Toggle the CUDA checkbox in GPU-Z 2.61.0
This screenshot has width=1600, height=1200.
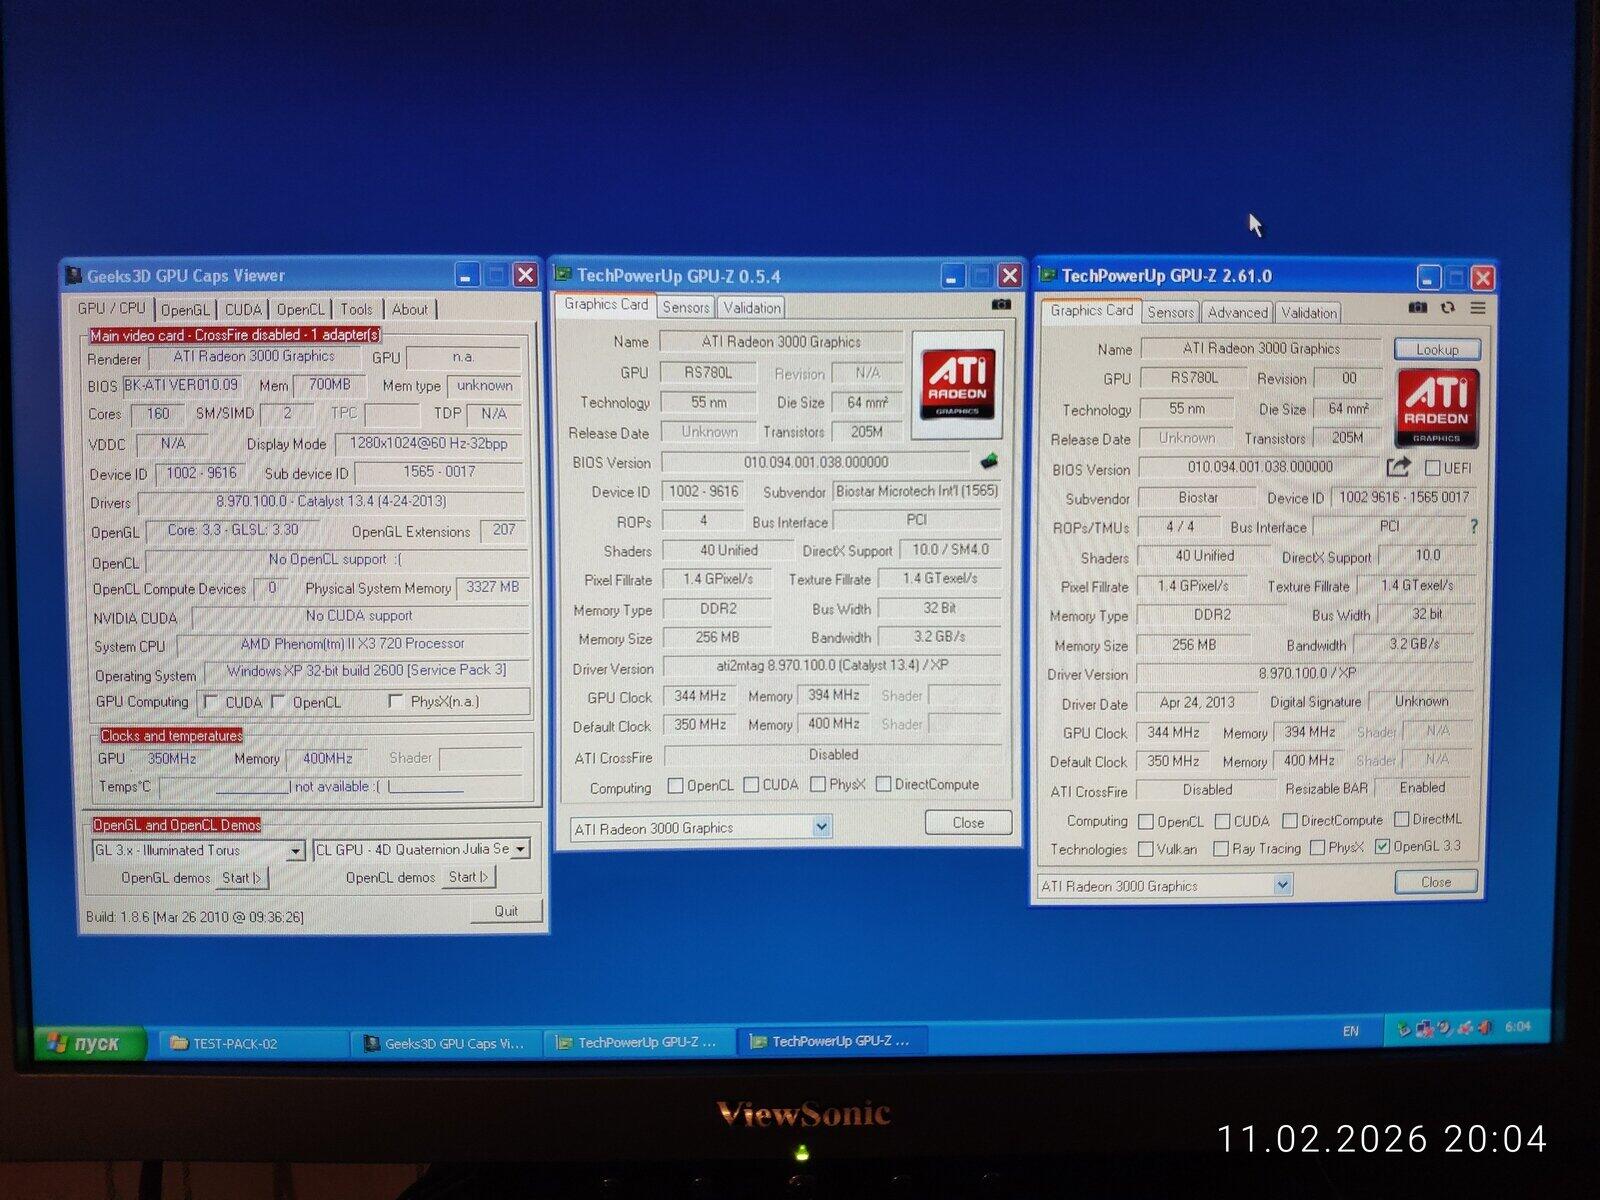click(1222, 821)
